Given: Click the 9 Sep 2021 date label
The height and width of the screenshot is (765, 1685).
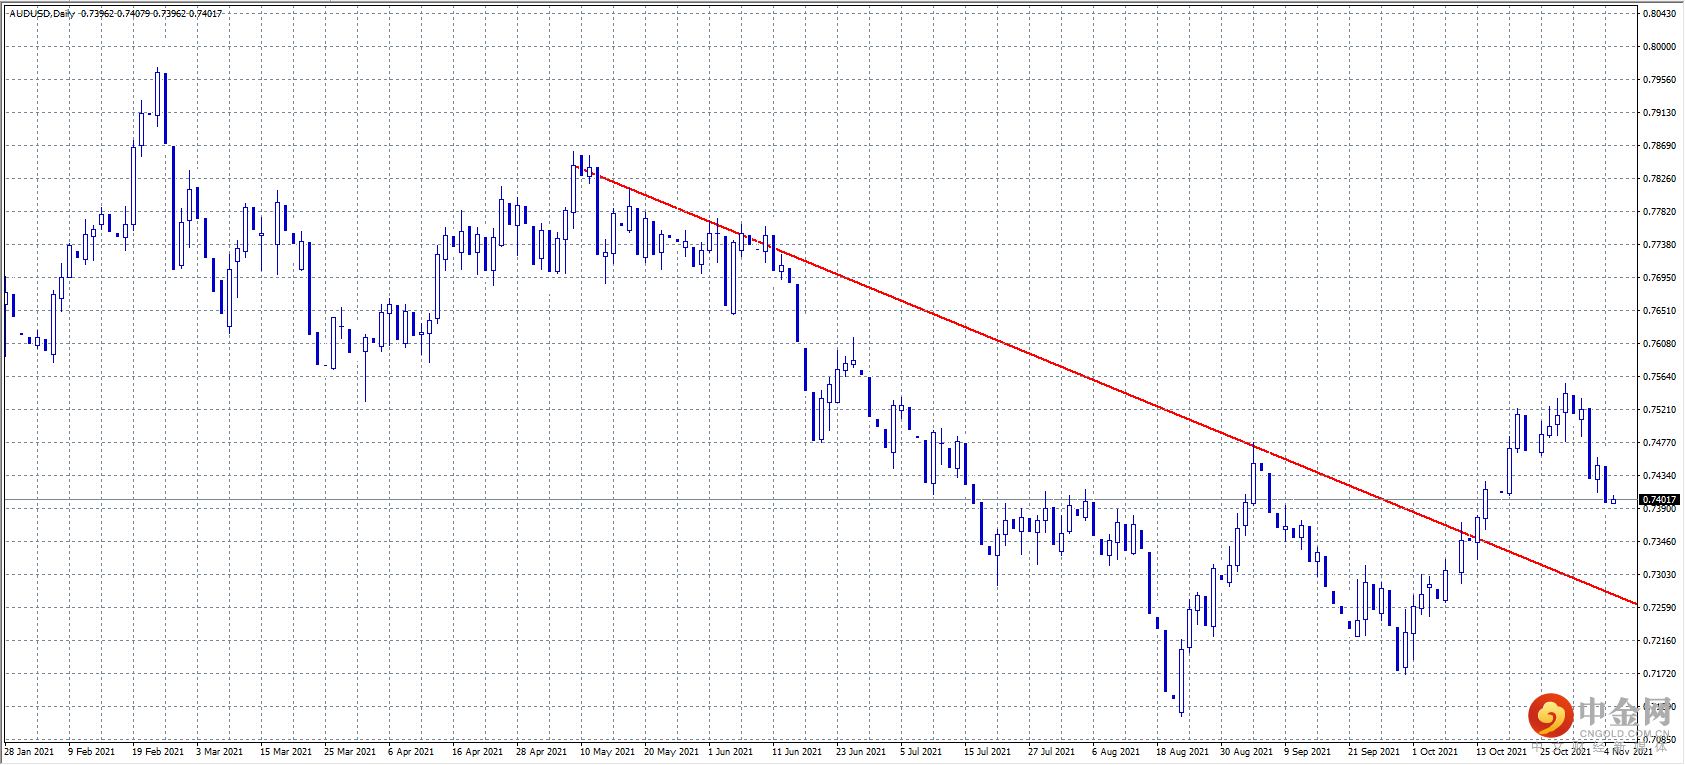Looking at the screenshot, I should tap(1307, 752).
